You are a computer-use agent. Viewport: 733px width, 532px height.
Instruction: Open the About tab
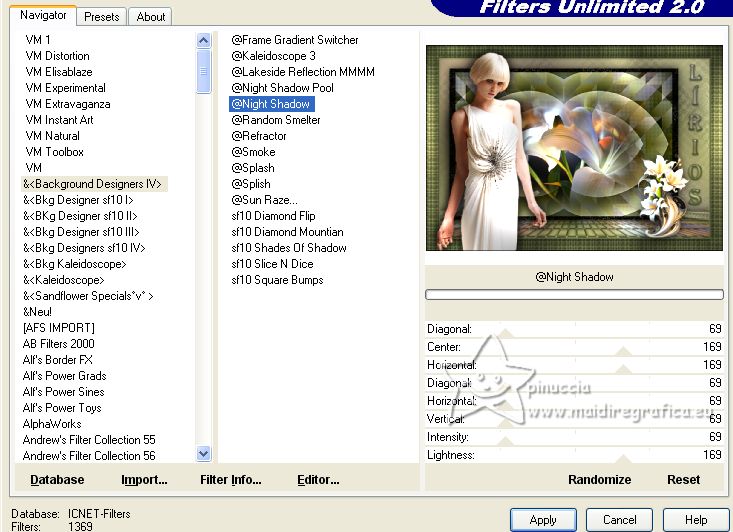[151, 17]
